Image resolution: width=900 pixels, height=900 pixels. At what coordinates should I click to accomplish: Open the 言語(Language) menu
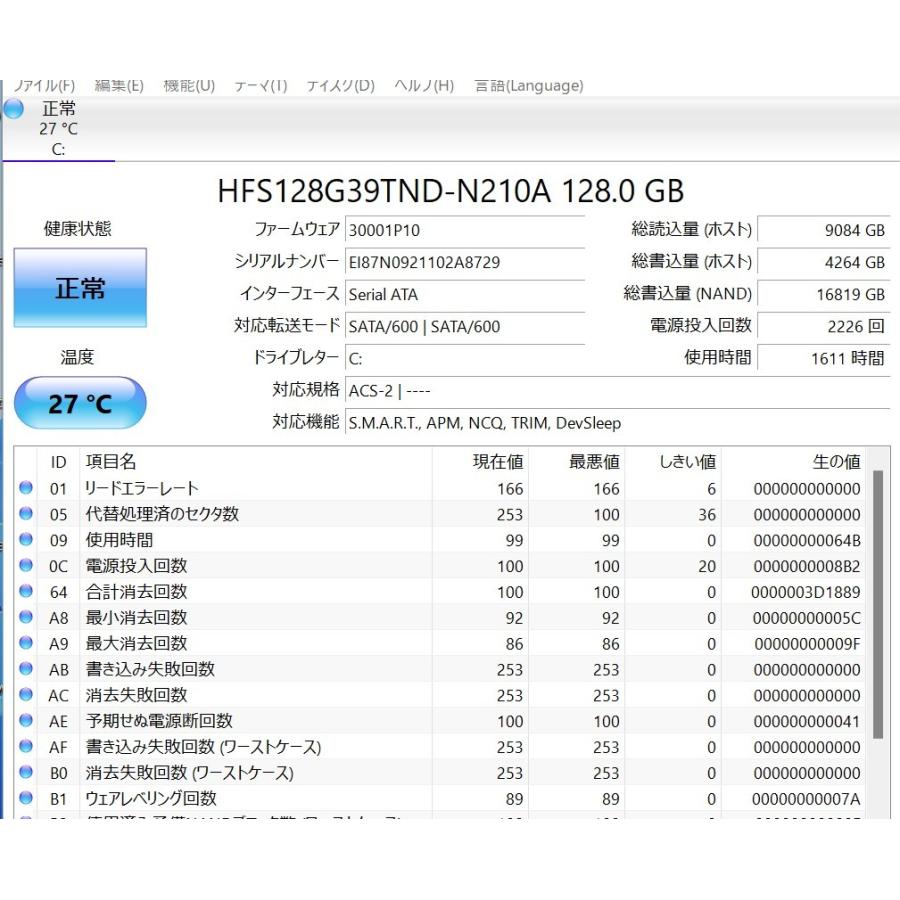click(528, 86)
